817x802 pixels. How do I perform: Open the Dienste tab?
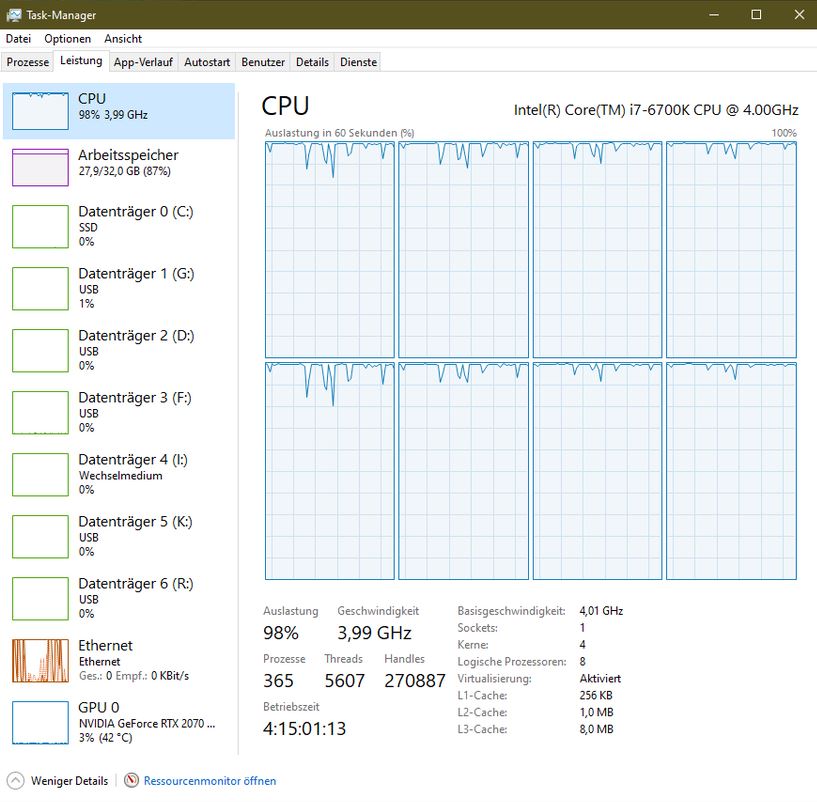click(357, 61)
